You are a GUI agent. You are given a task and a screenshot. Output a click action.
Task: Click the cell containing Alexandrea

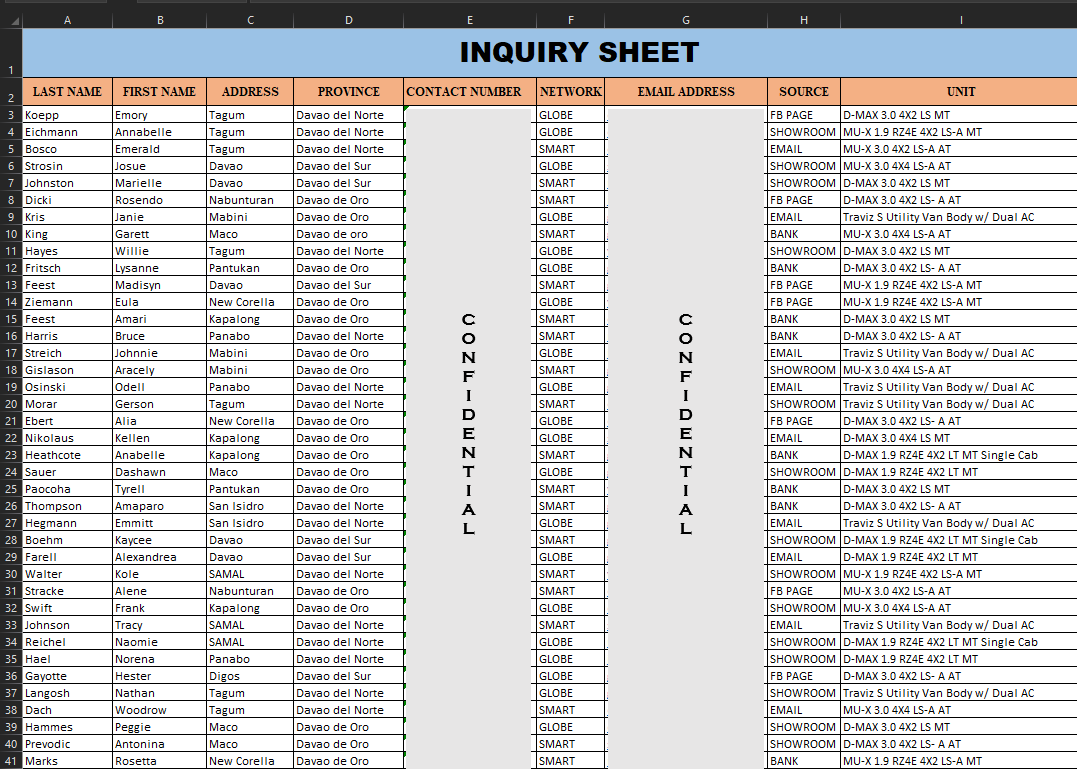click(159, 557)
